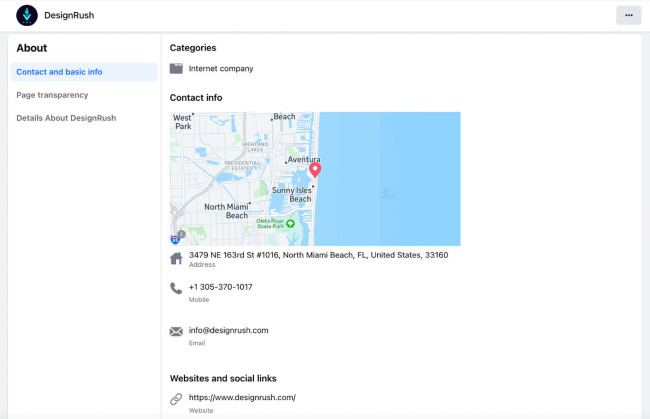The image size is (650, 419).
Task: Open the three-dot more options button
Action: coord(628,15)
